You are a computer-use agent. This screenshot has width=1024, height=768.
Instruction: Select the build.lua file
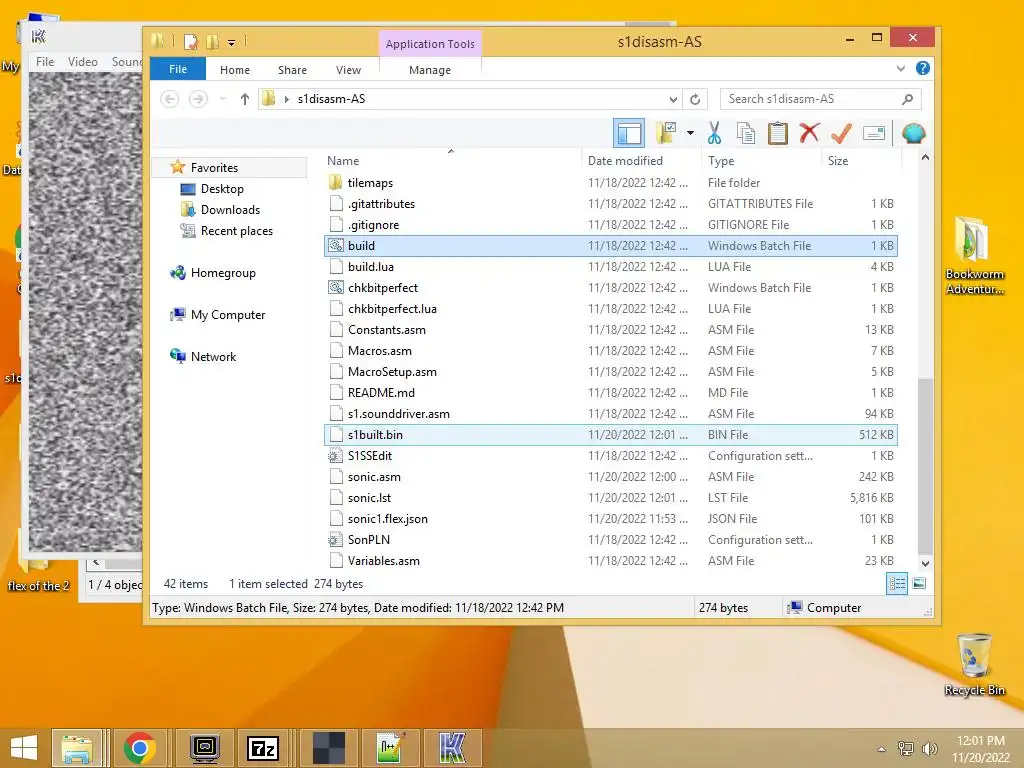click(611, 266)
